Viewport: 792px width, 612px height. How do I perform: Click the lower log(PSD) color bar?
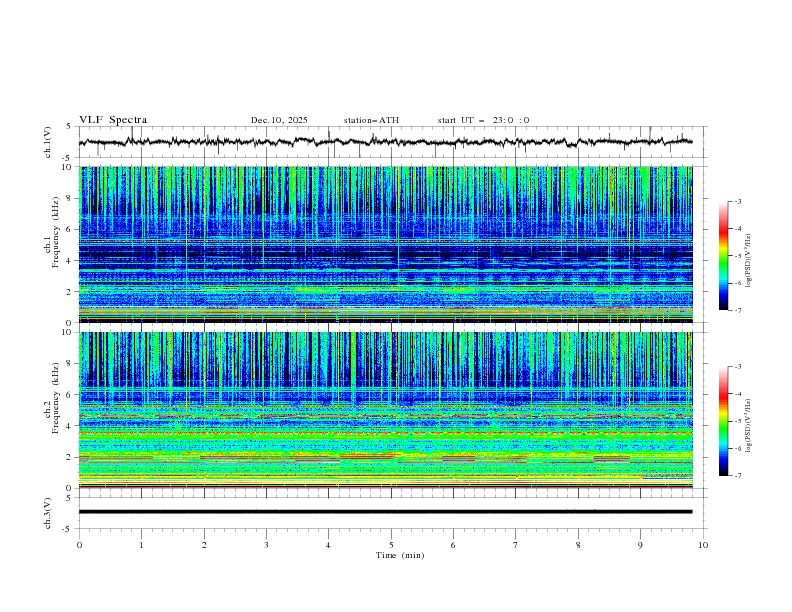[x=723, y=421]
